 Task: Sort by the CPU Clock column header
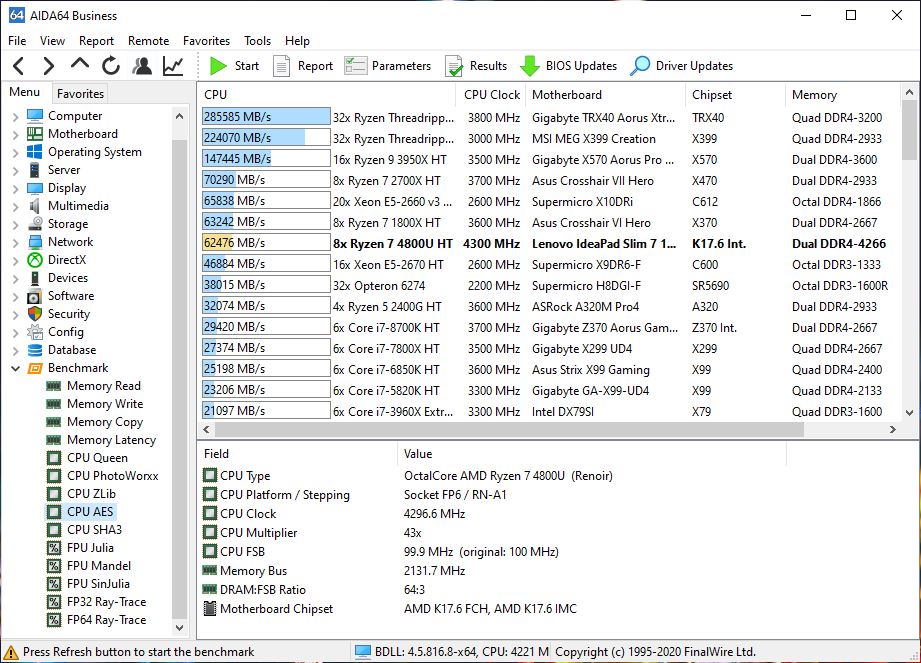pyautogui.click(x=491, y=95)
